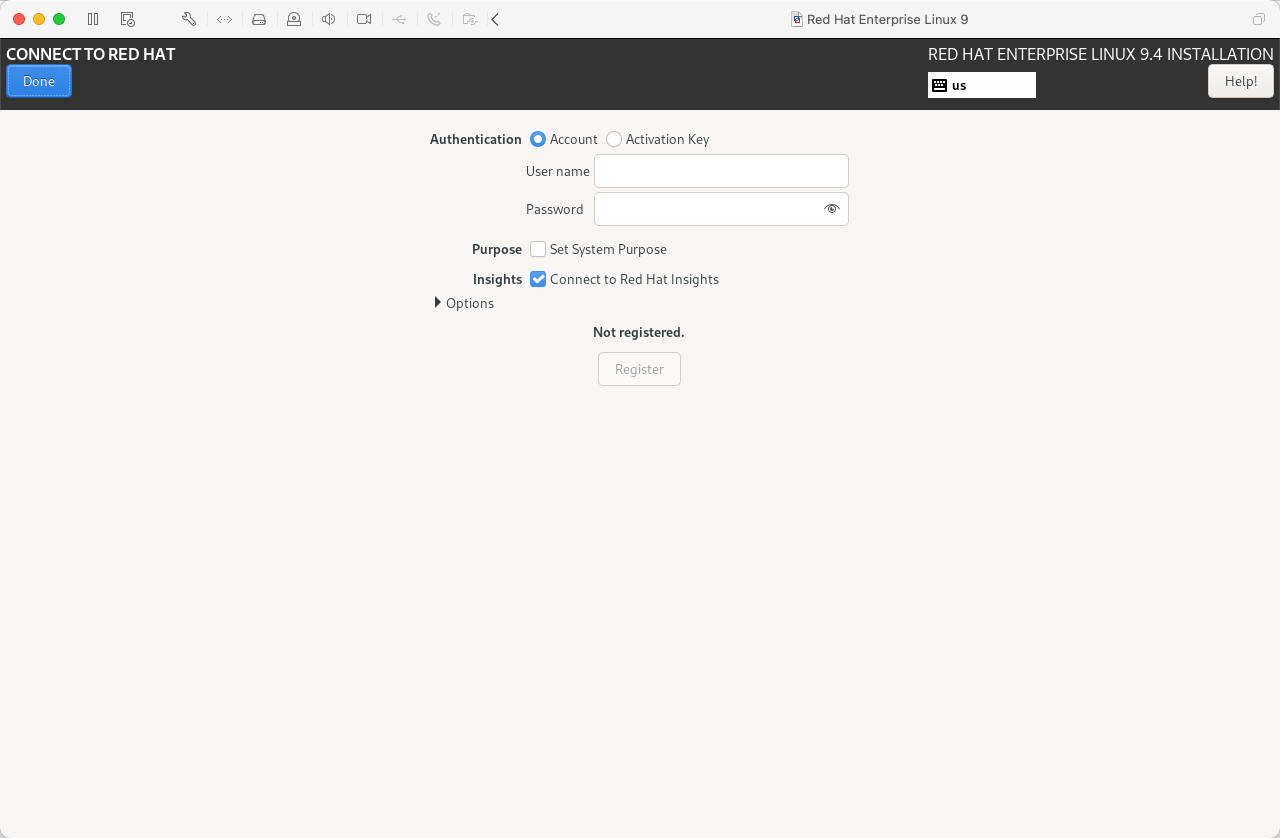Click the display capture camera icon
1280x838 pixels.
click(364, 19)
